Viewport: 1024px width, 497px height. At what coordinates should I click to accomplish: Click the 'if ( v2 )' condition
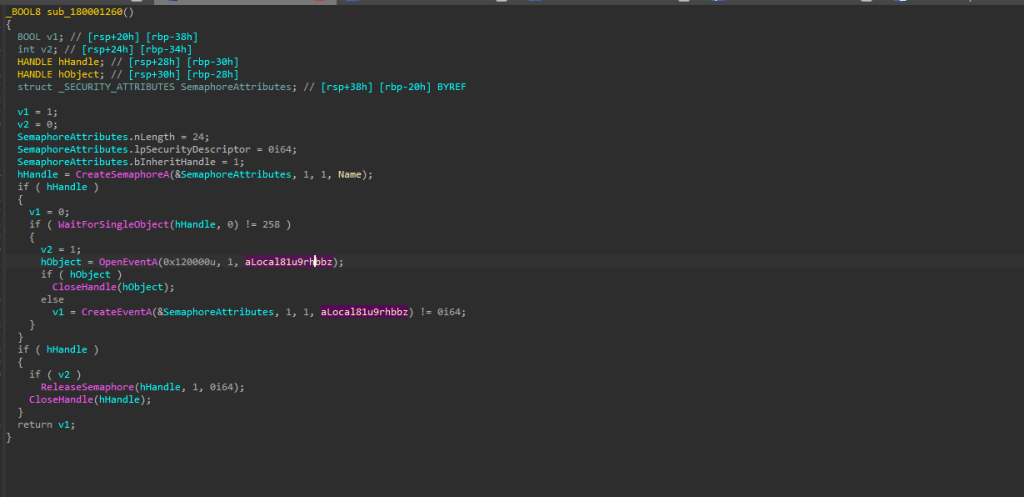click(55, 375)
